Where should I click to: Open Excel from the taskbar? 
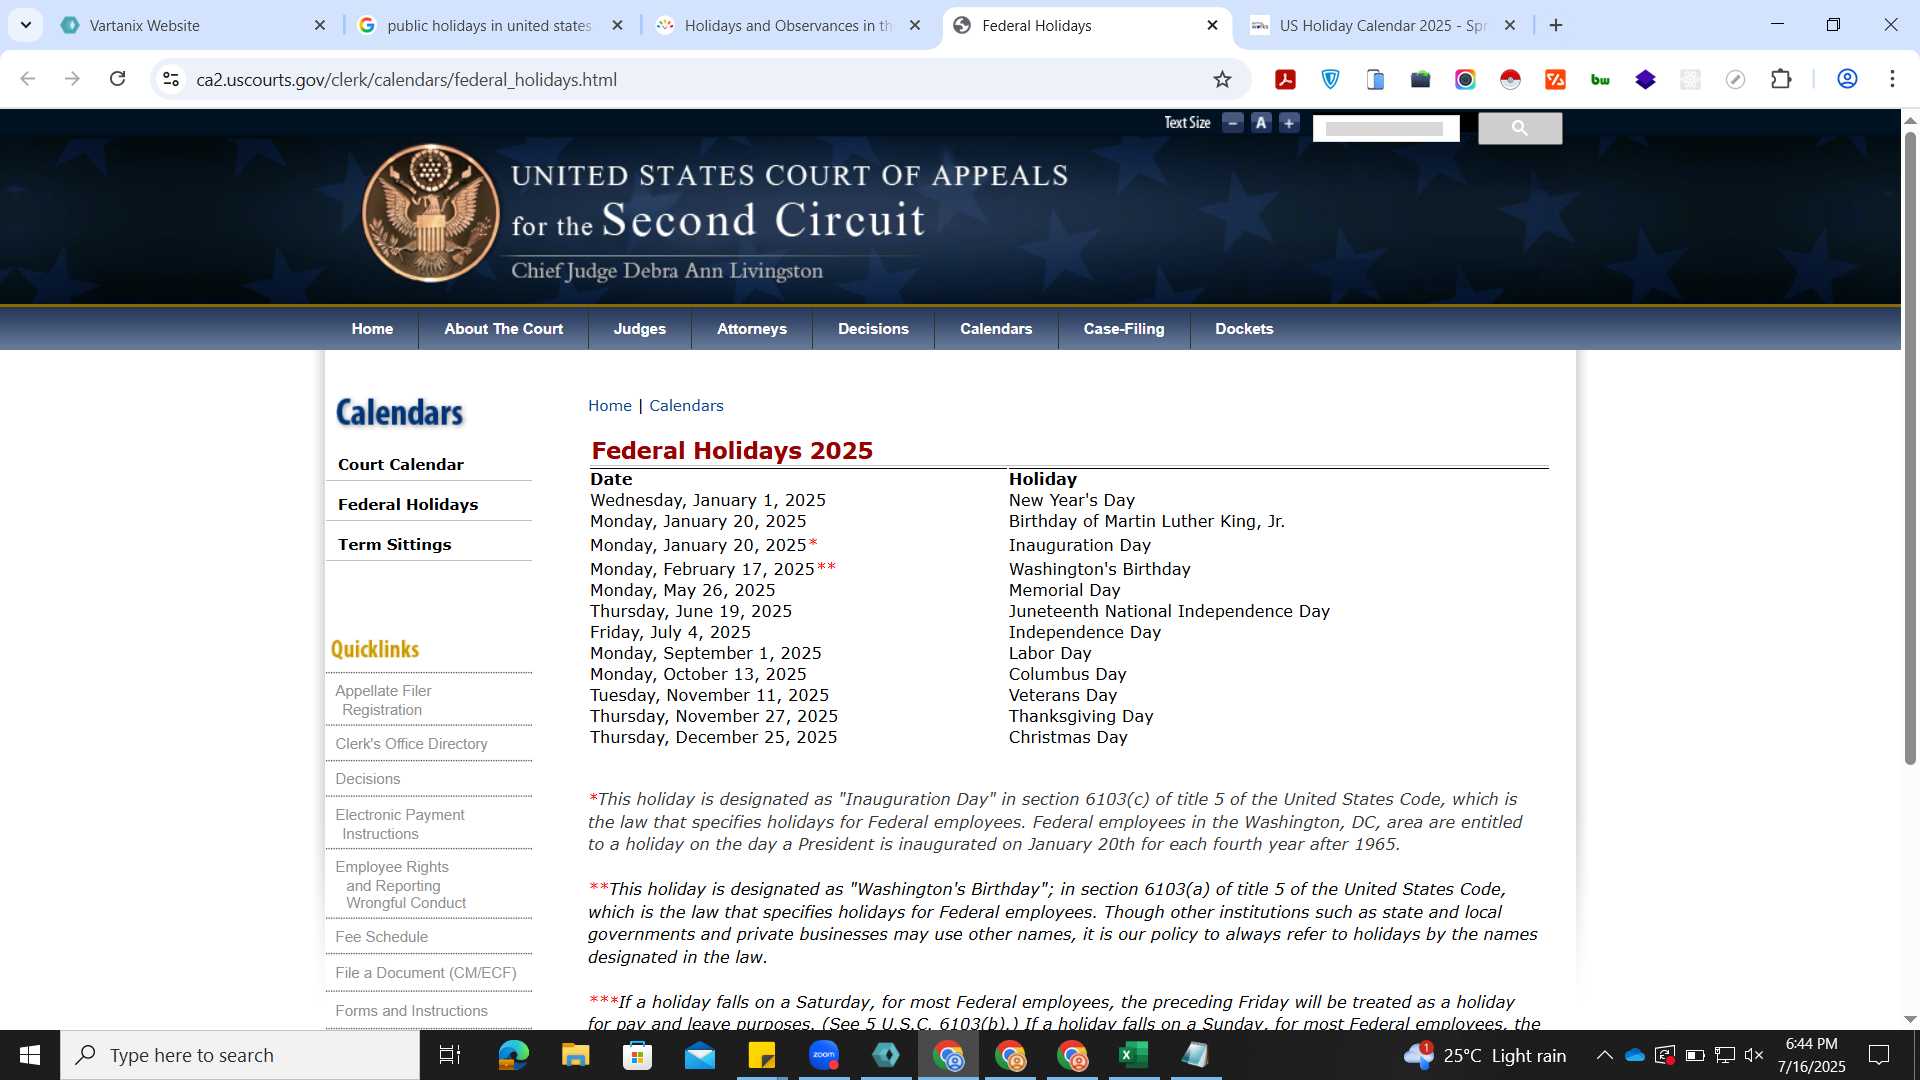tap(1133, 1055)
